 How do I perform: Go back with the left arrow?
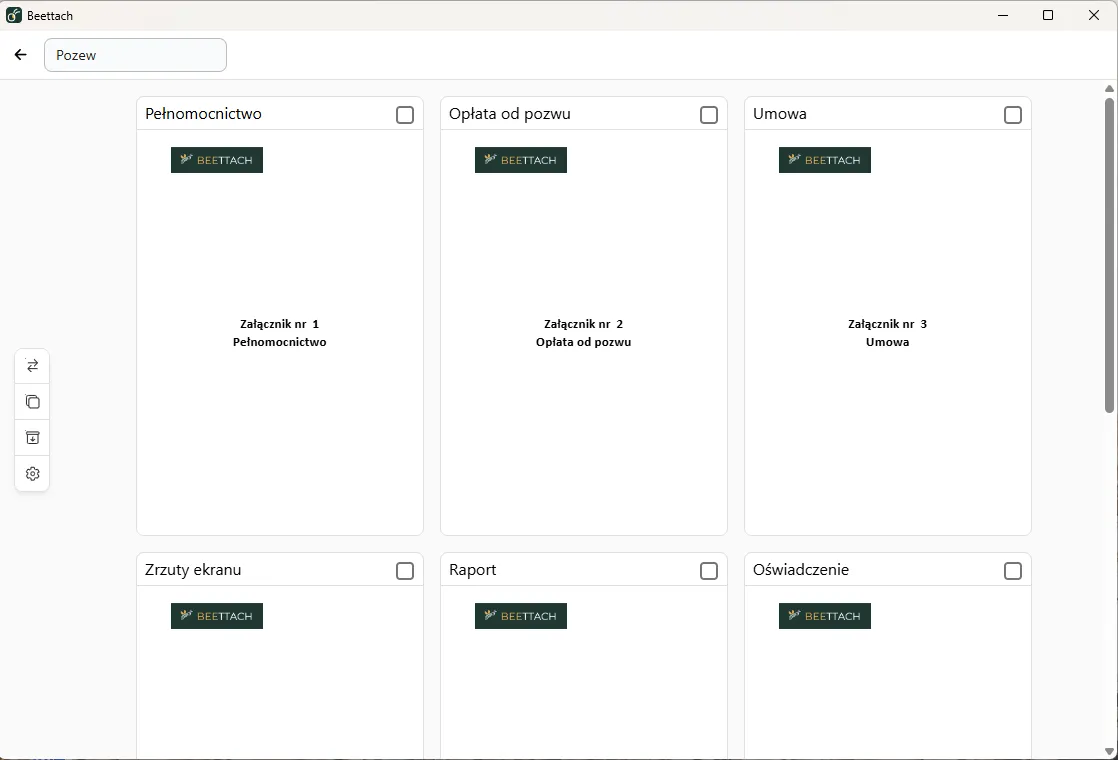point(21,55)
